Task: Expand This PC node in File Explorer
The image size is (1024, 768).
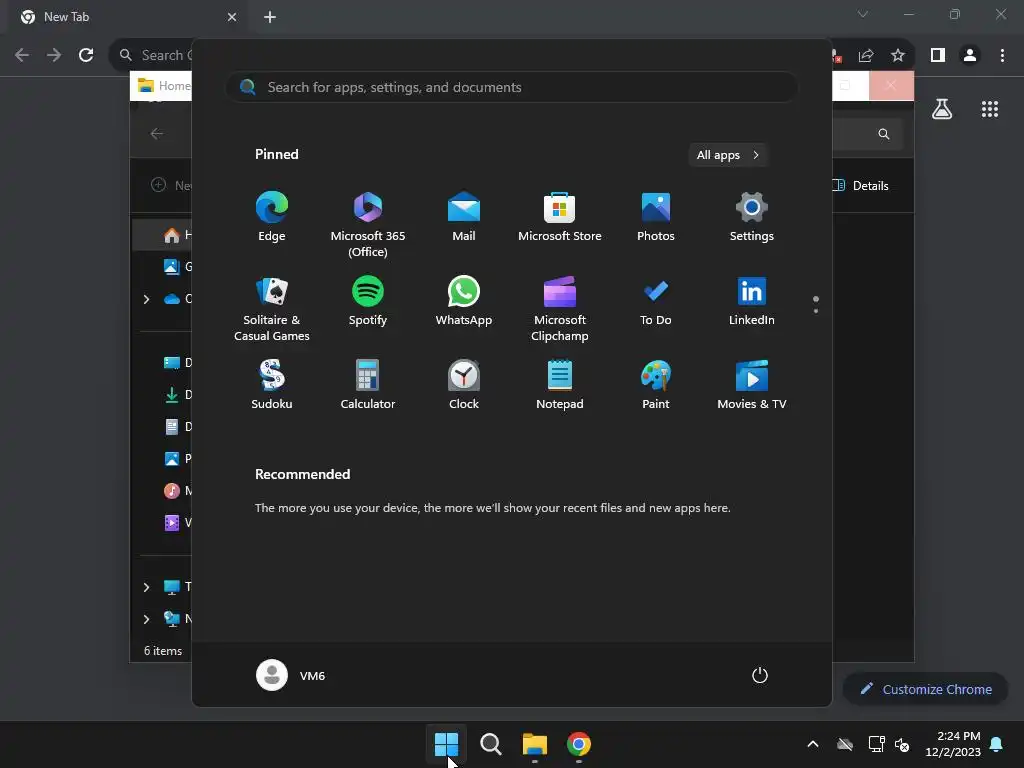Action: click(x=146, y=587)
